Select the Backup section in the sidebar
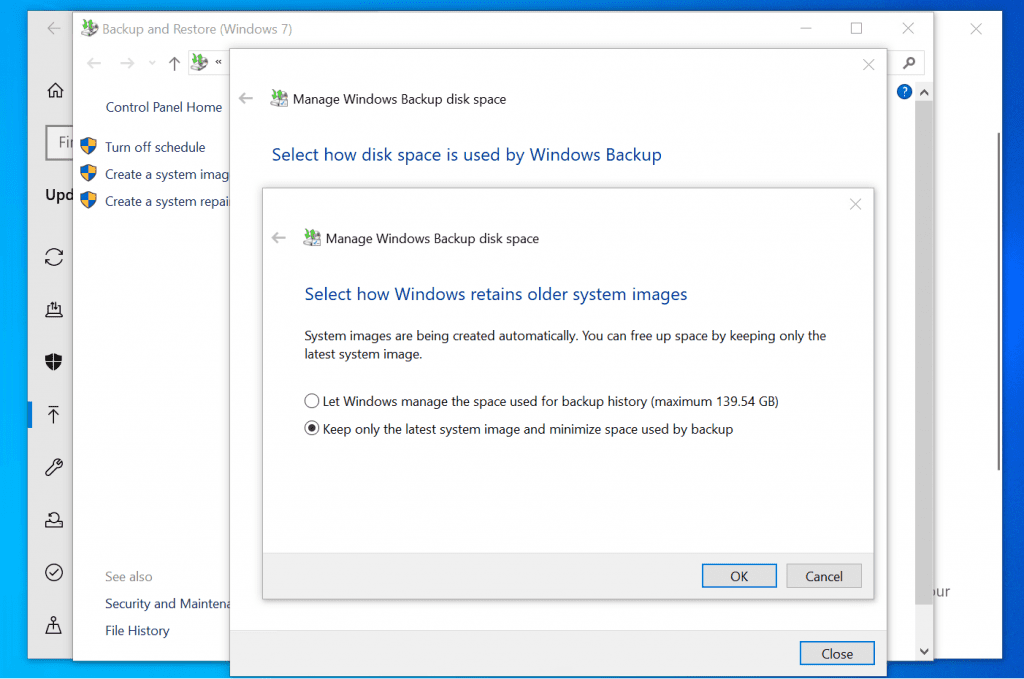The width and height of the screenshot is (1024, 679). click(x=53, y=414)
